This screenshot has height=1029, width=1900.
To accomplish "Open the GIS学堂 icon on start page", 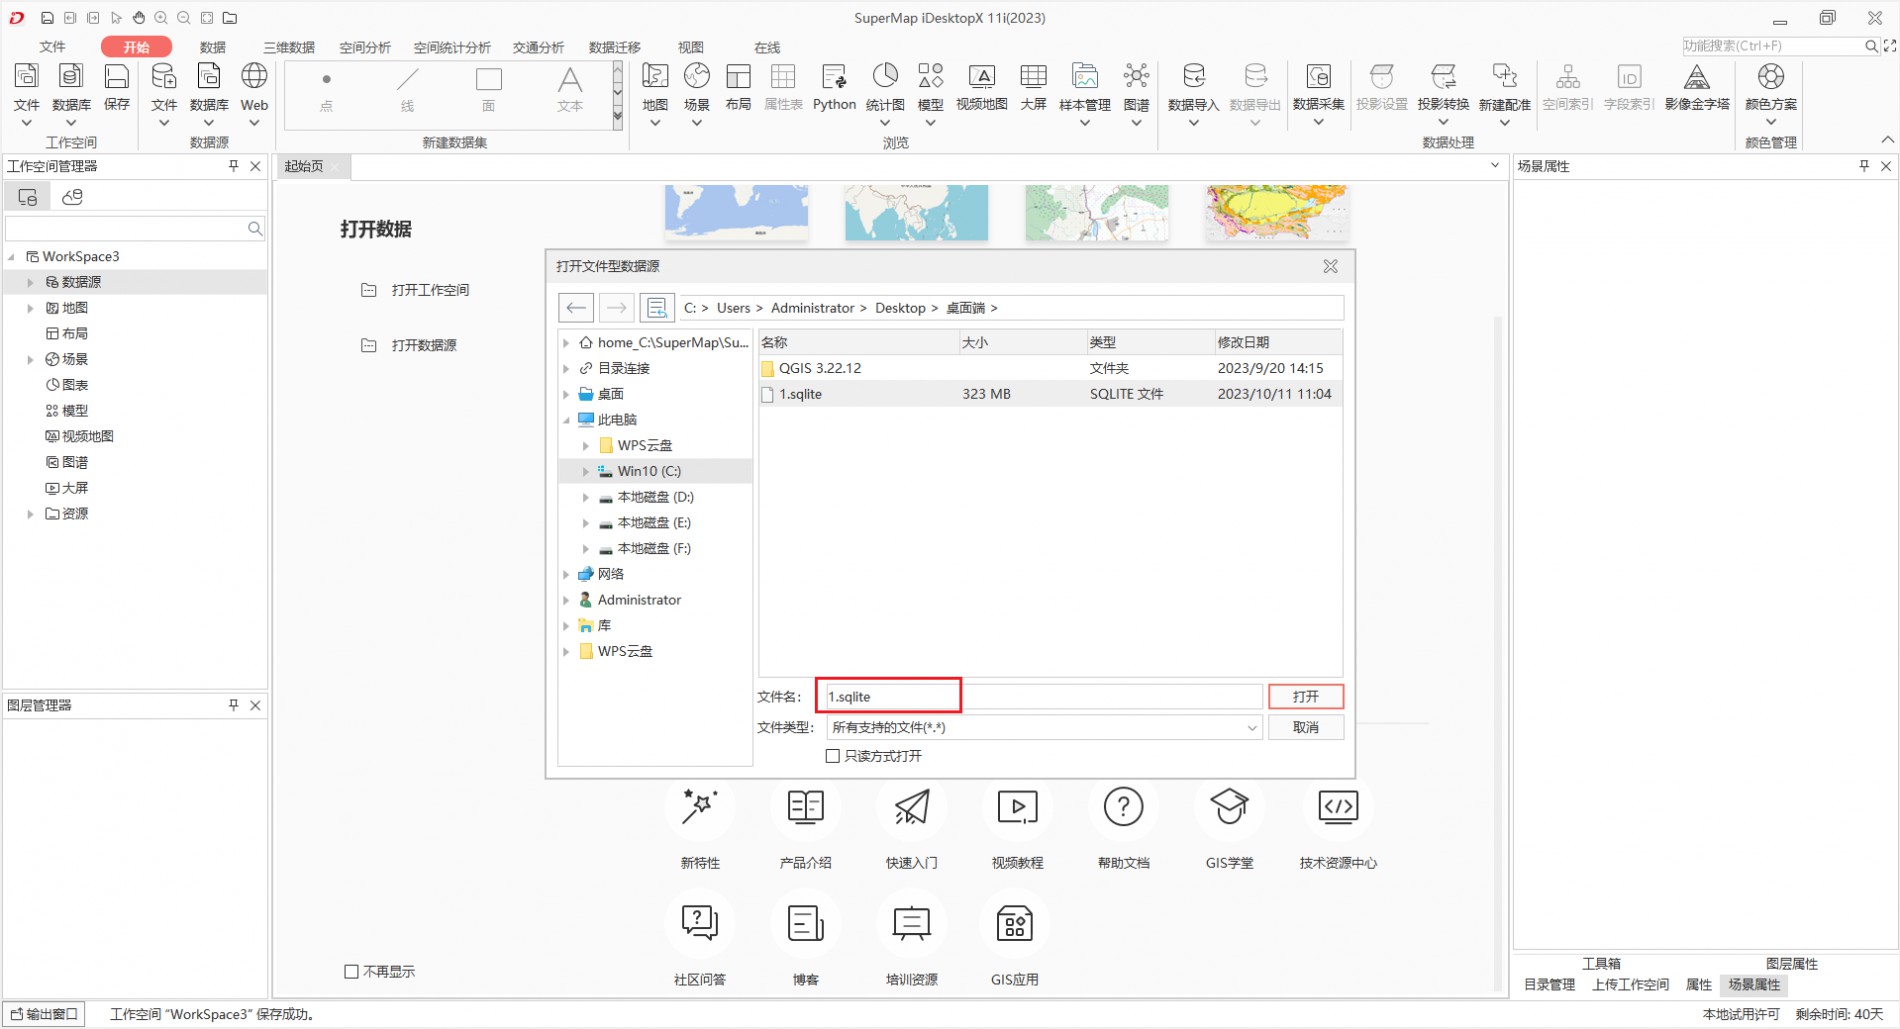I will 1229,808.
